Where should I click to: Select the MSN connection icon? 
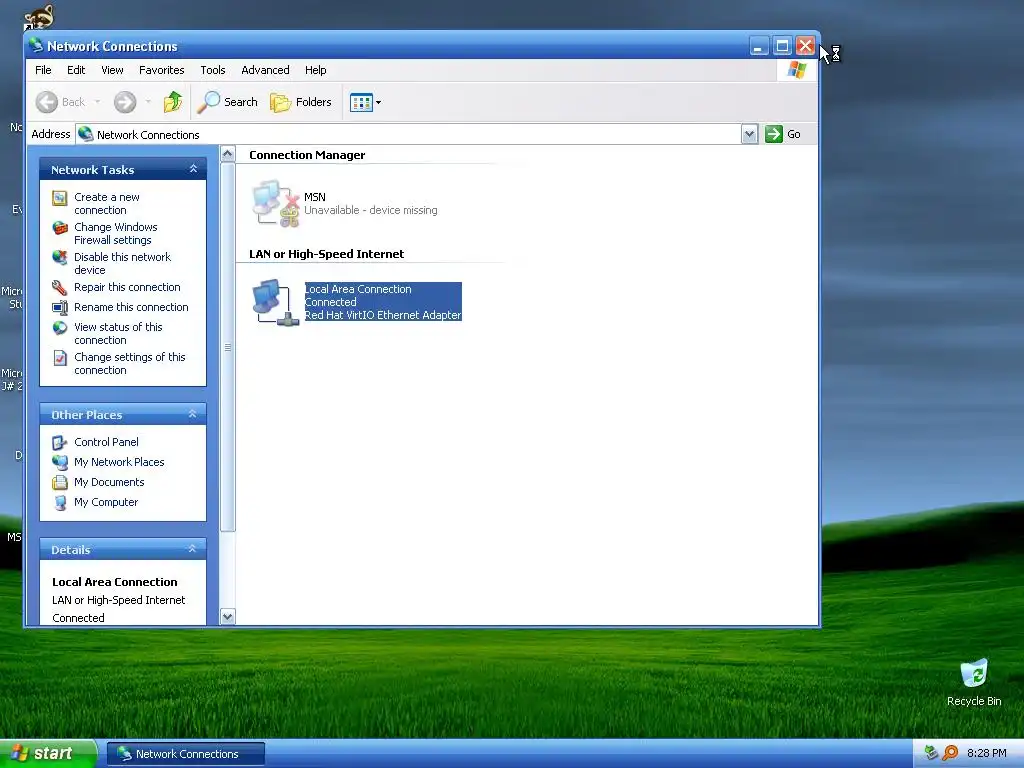(x=276, y=204)
